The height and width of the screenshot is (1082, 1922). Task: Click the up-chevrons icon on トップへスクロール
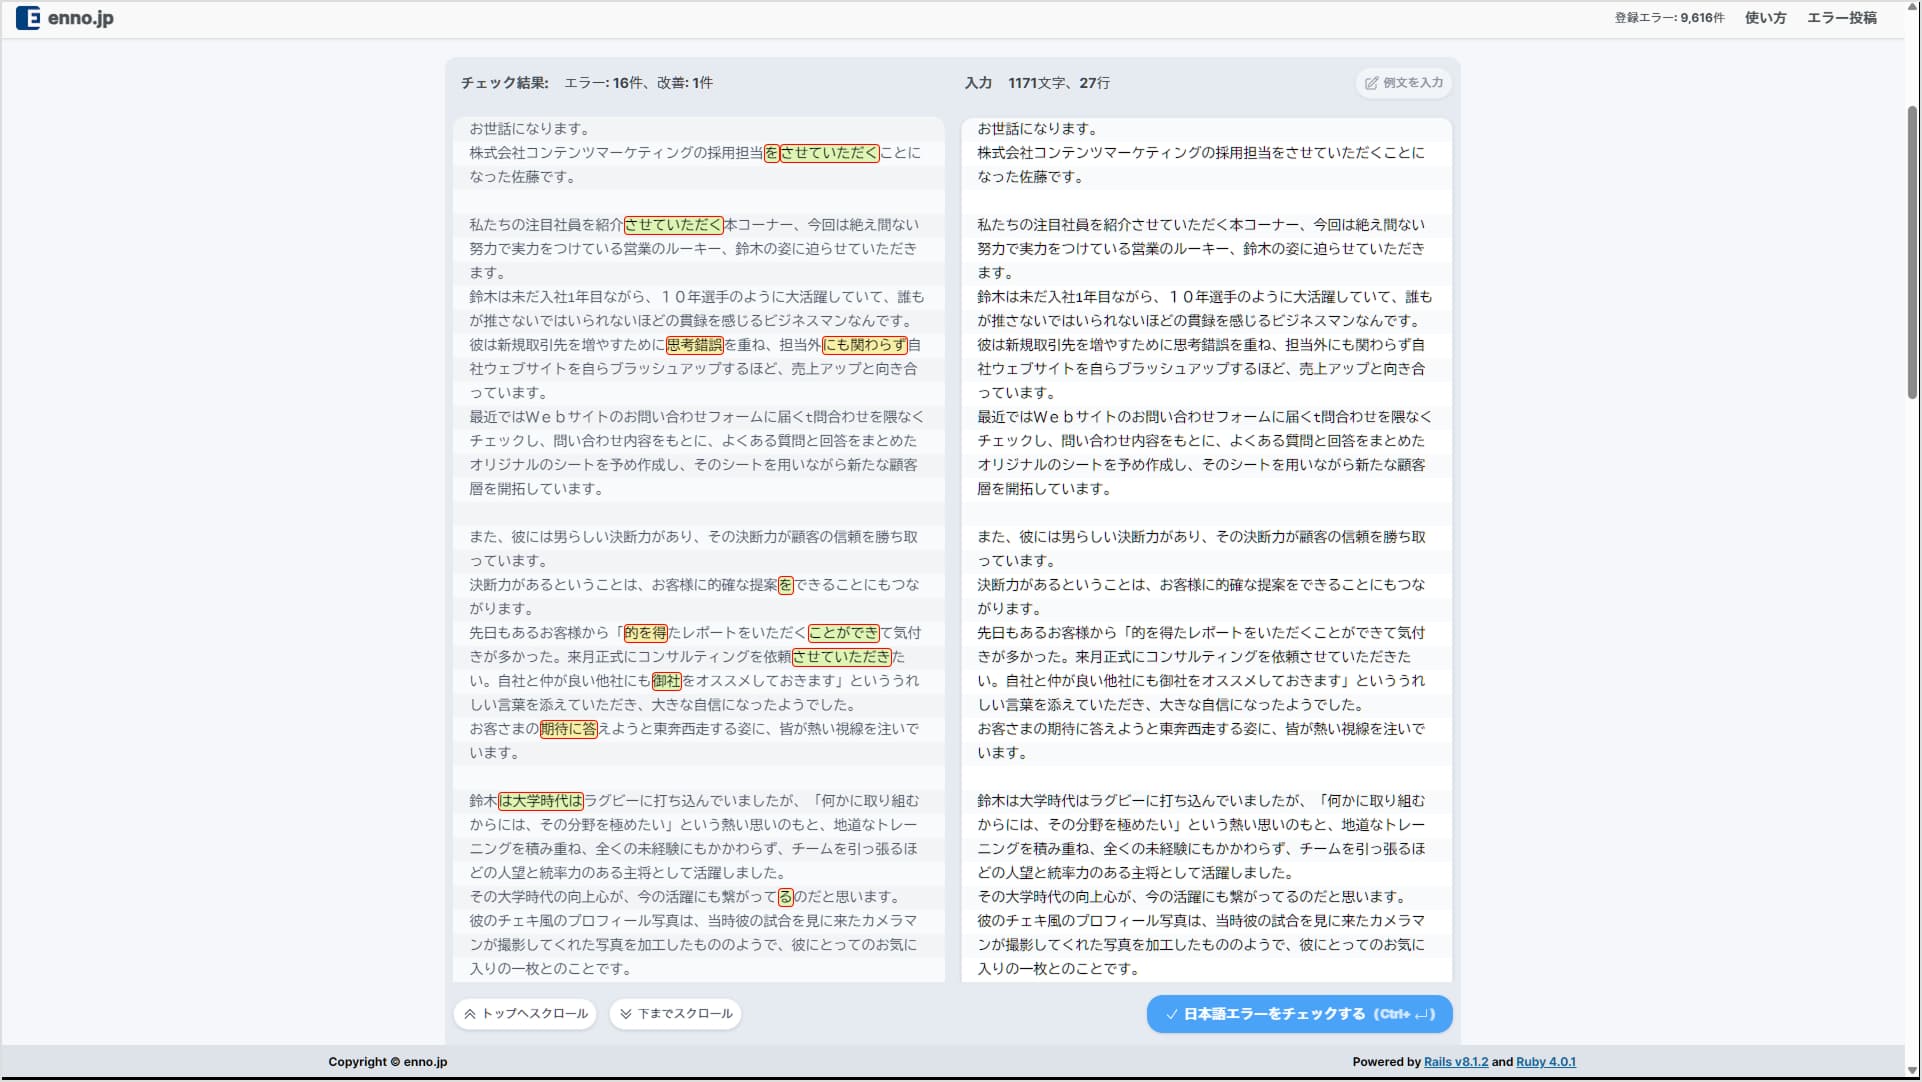470,1014
